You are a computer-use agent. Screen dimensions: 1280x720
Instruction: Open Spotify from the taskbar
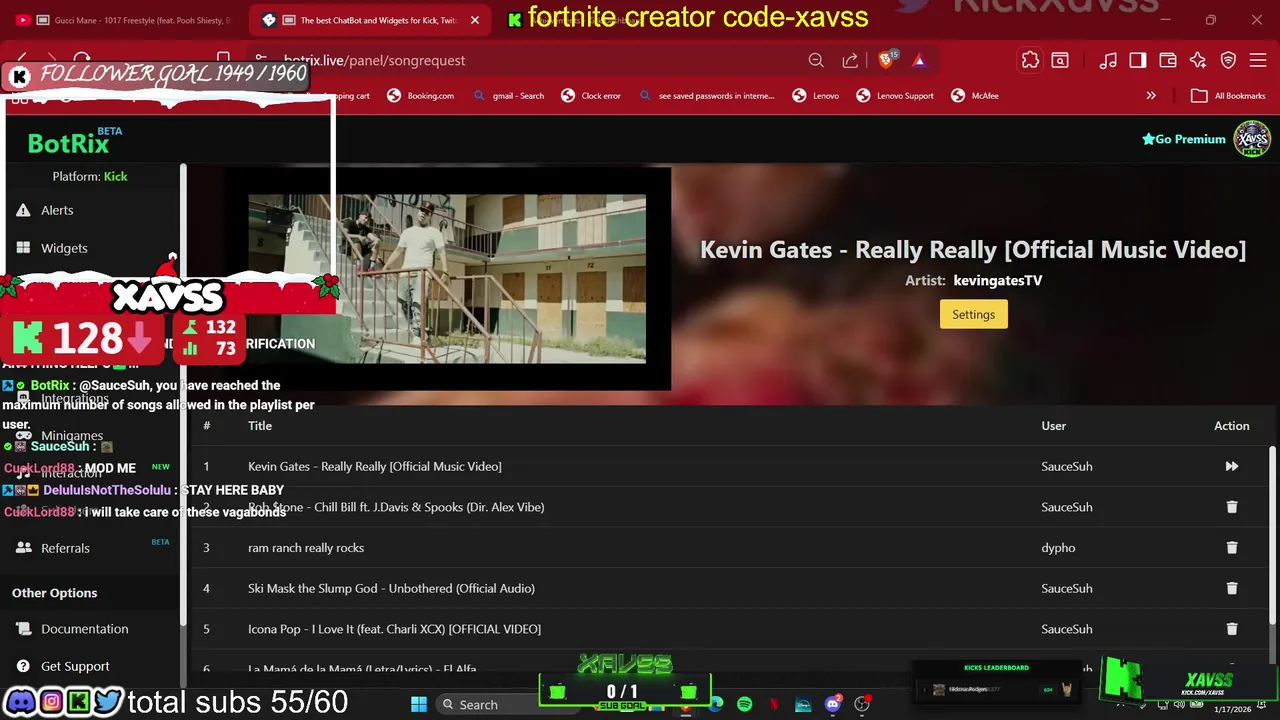(744, 704)
